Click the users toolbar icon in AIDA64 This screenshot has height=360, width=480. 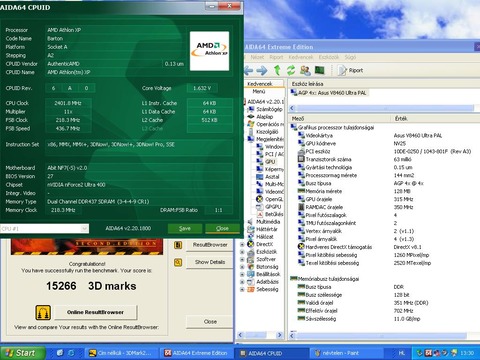305,70
